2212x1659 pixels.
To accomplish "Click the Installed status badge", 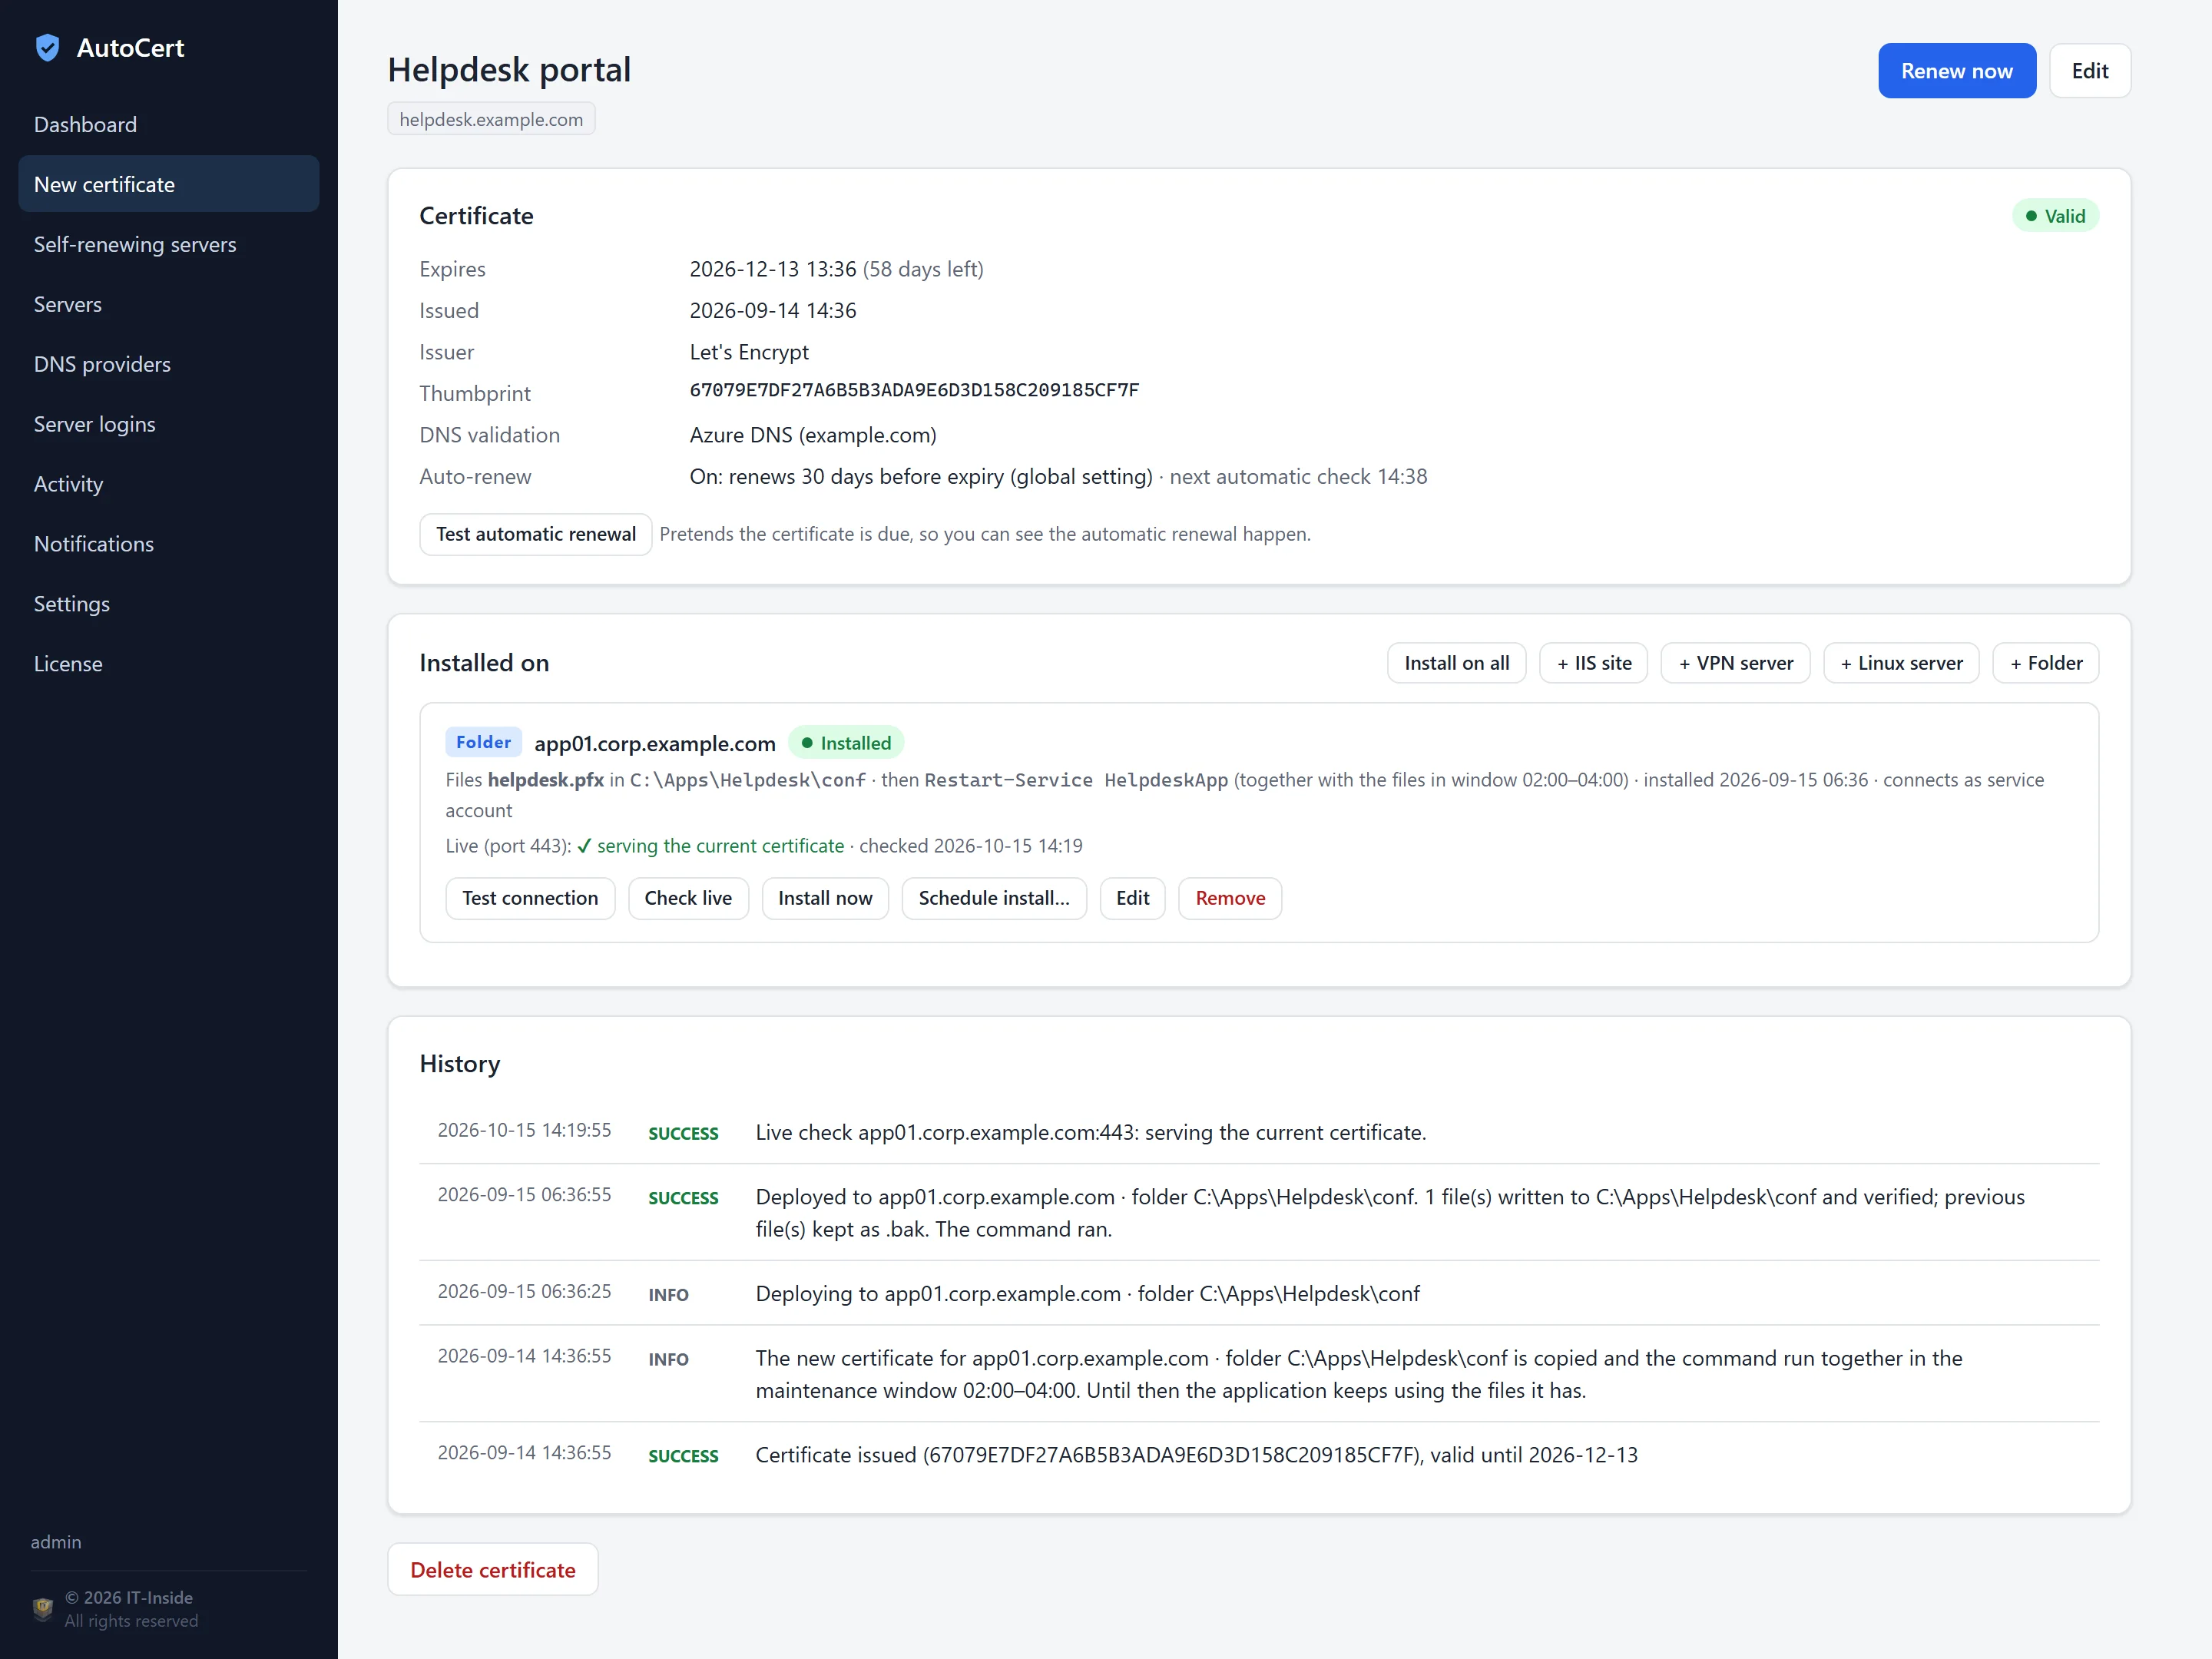I will 846,743.
